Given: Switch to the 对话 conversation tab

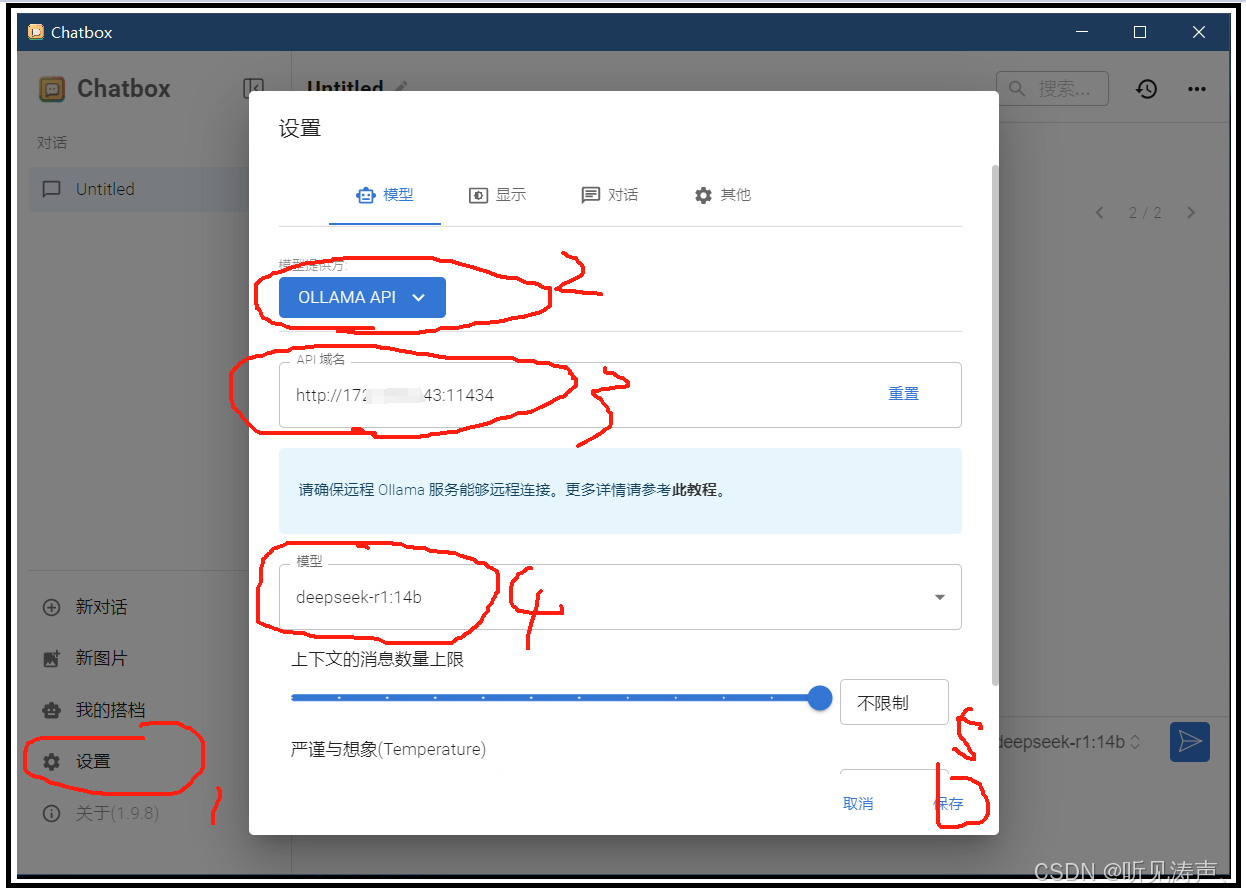Looking at the screenshot, I should [x=610, y=195].
